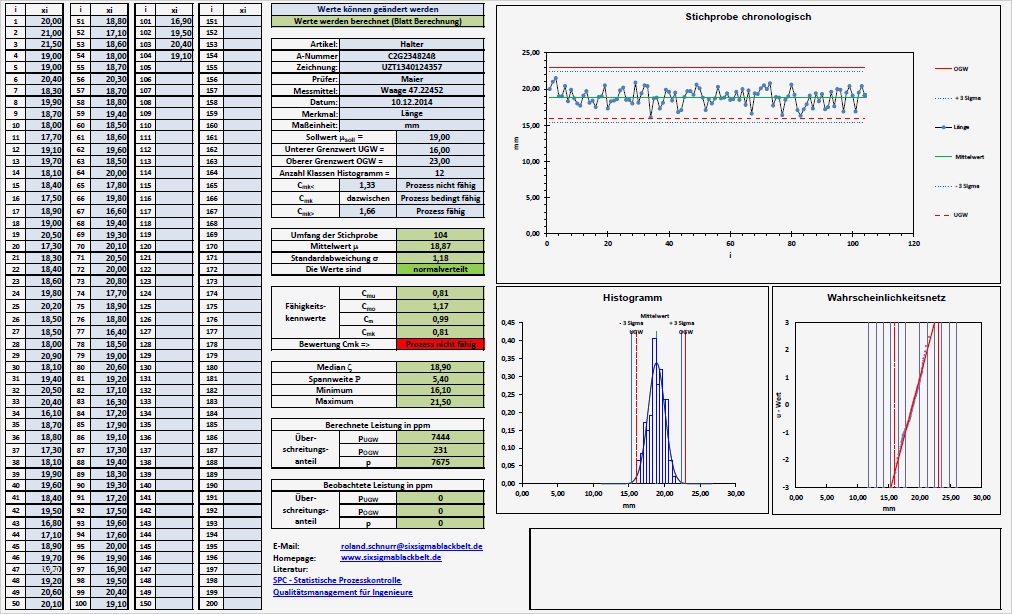Select the Standardabweichung σ value 1,18

coord(440,258)
